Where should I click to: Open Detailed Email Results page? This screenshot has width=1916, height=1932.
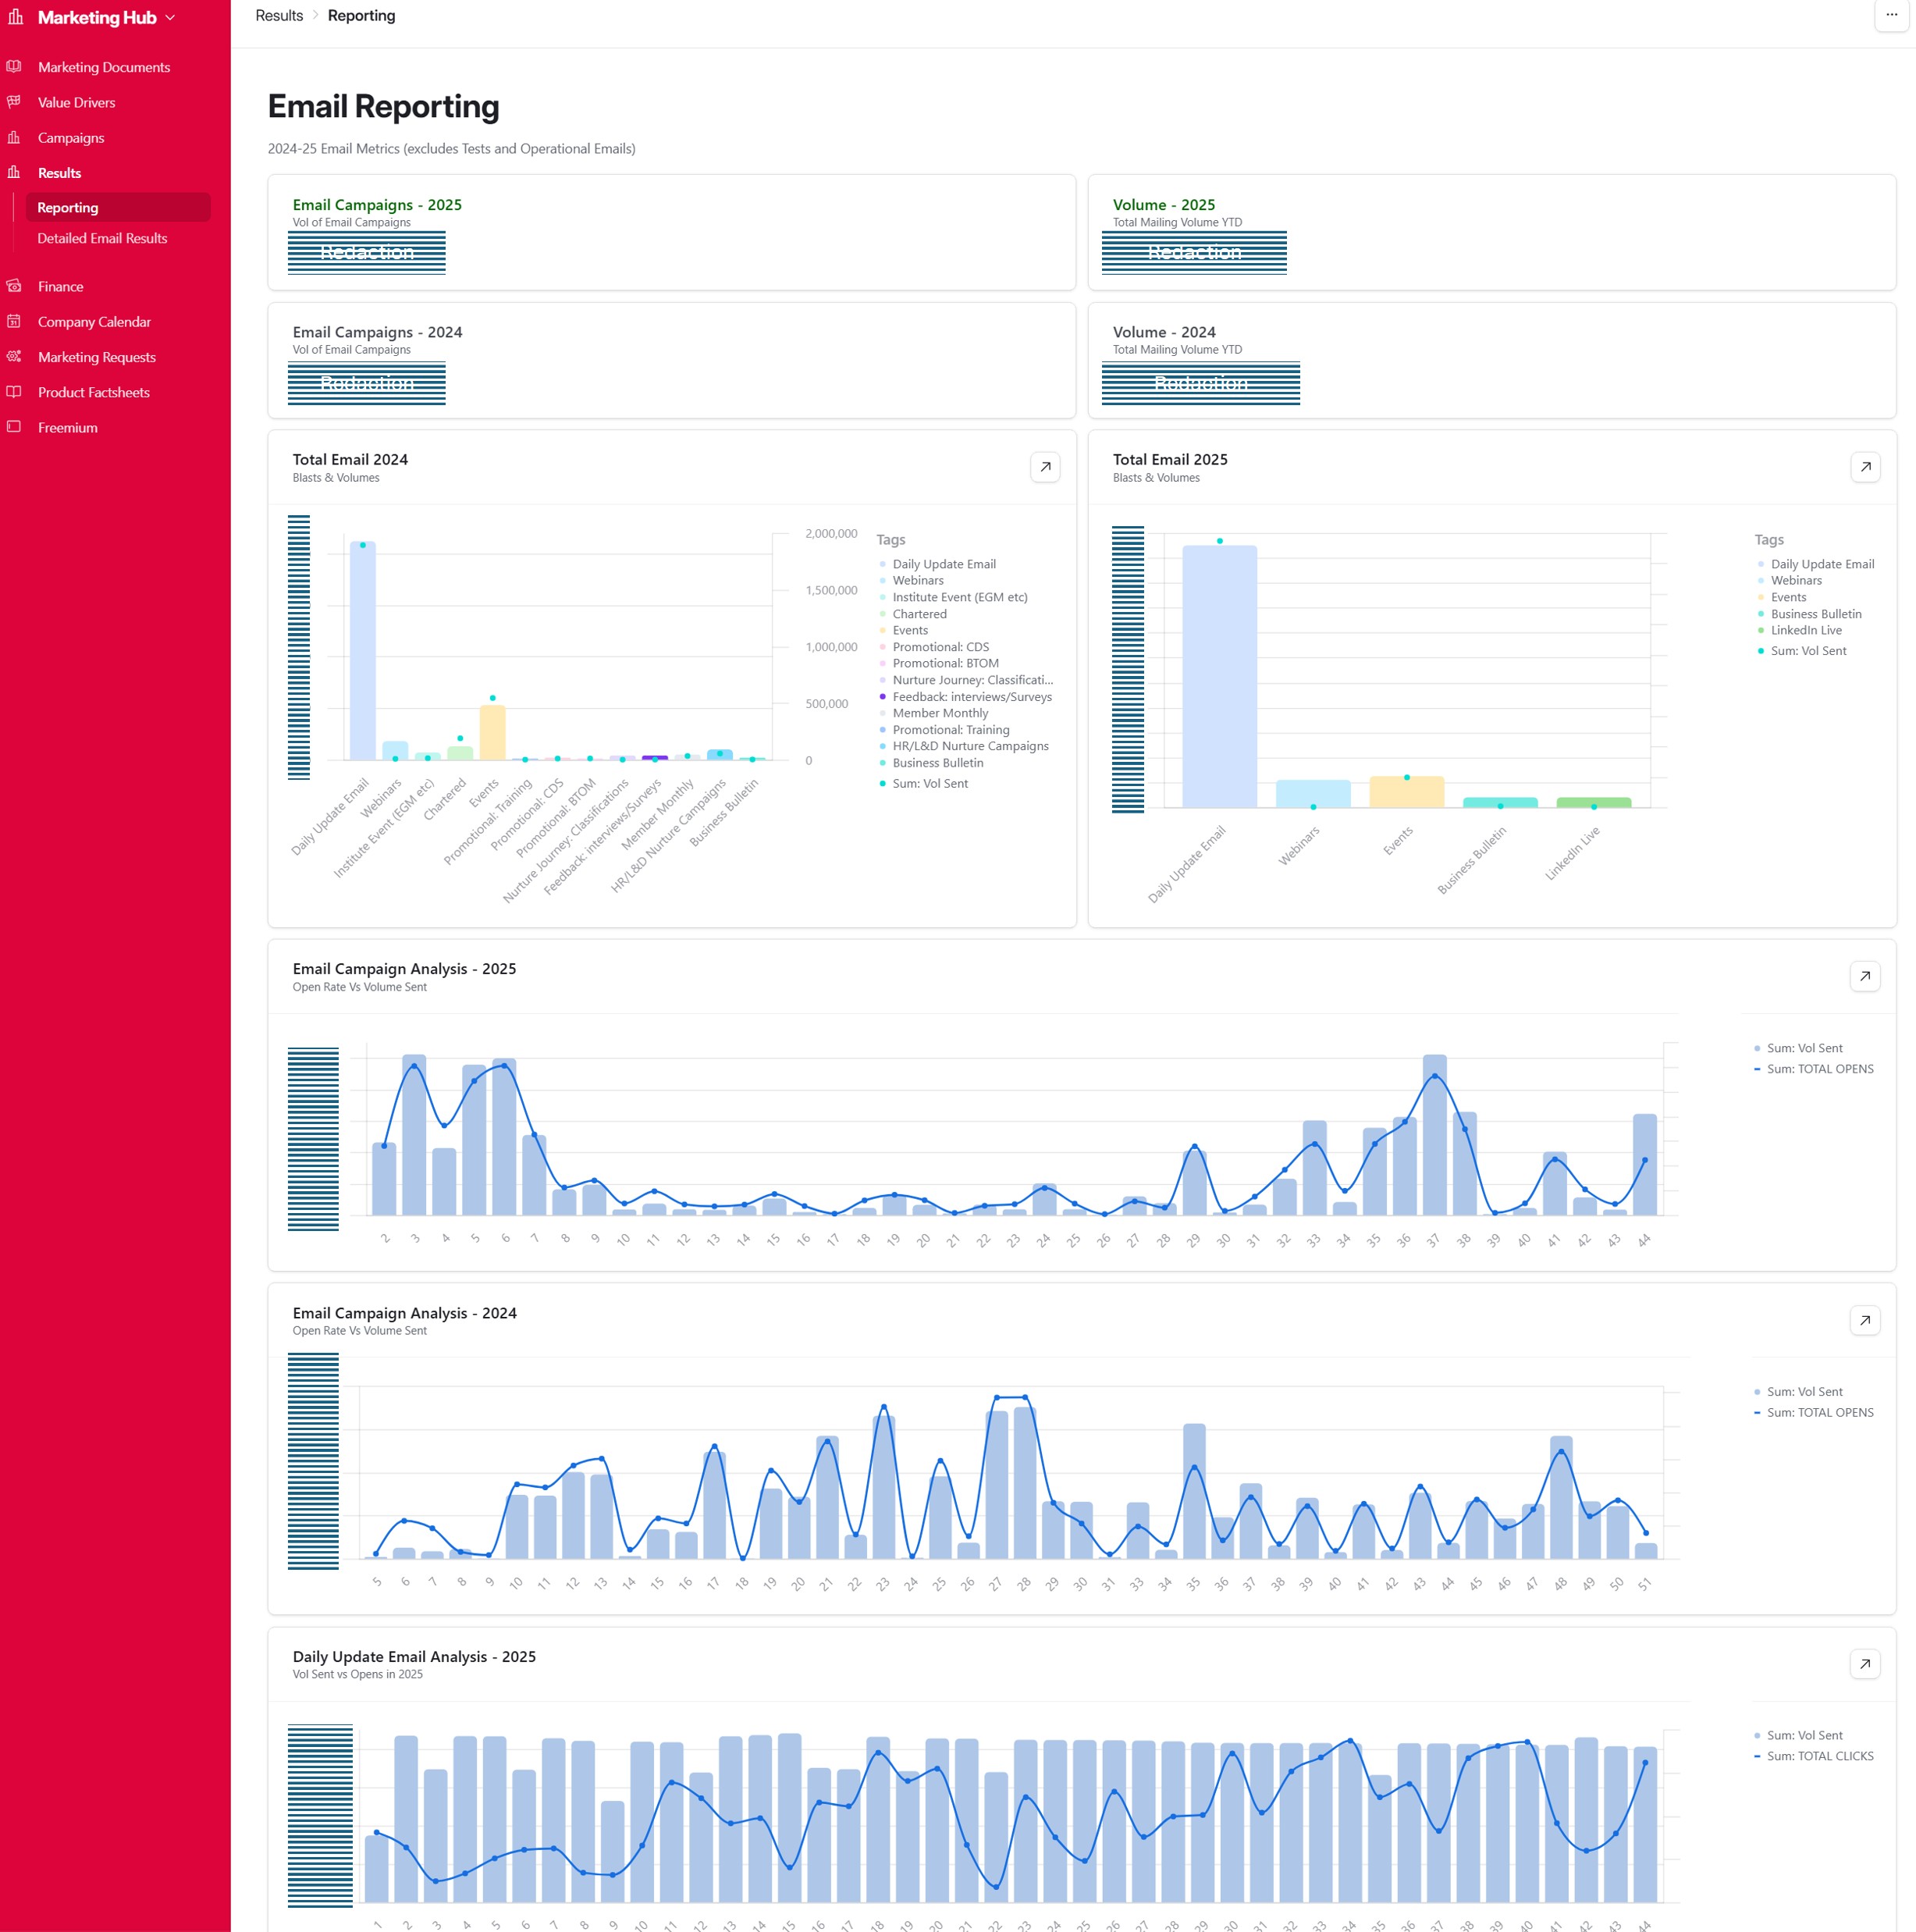pyautogui.click(x=102, y=238)
